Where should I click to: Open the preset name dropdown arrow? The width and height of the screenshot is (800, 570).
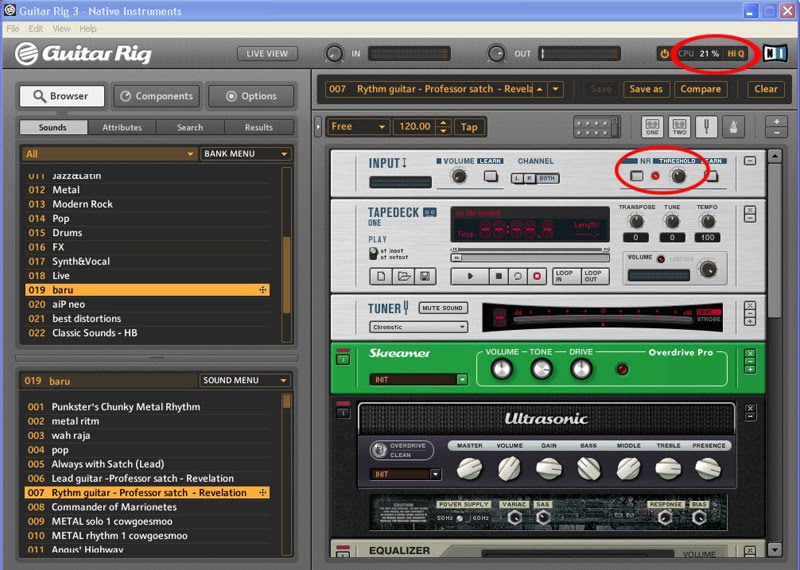(x=555, y=89)
